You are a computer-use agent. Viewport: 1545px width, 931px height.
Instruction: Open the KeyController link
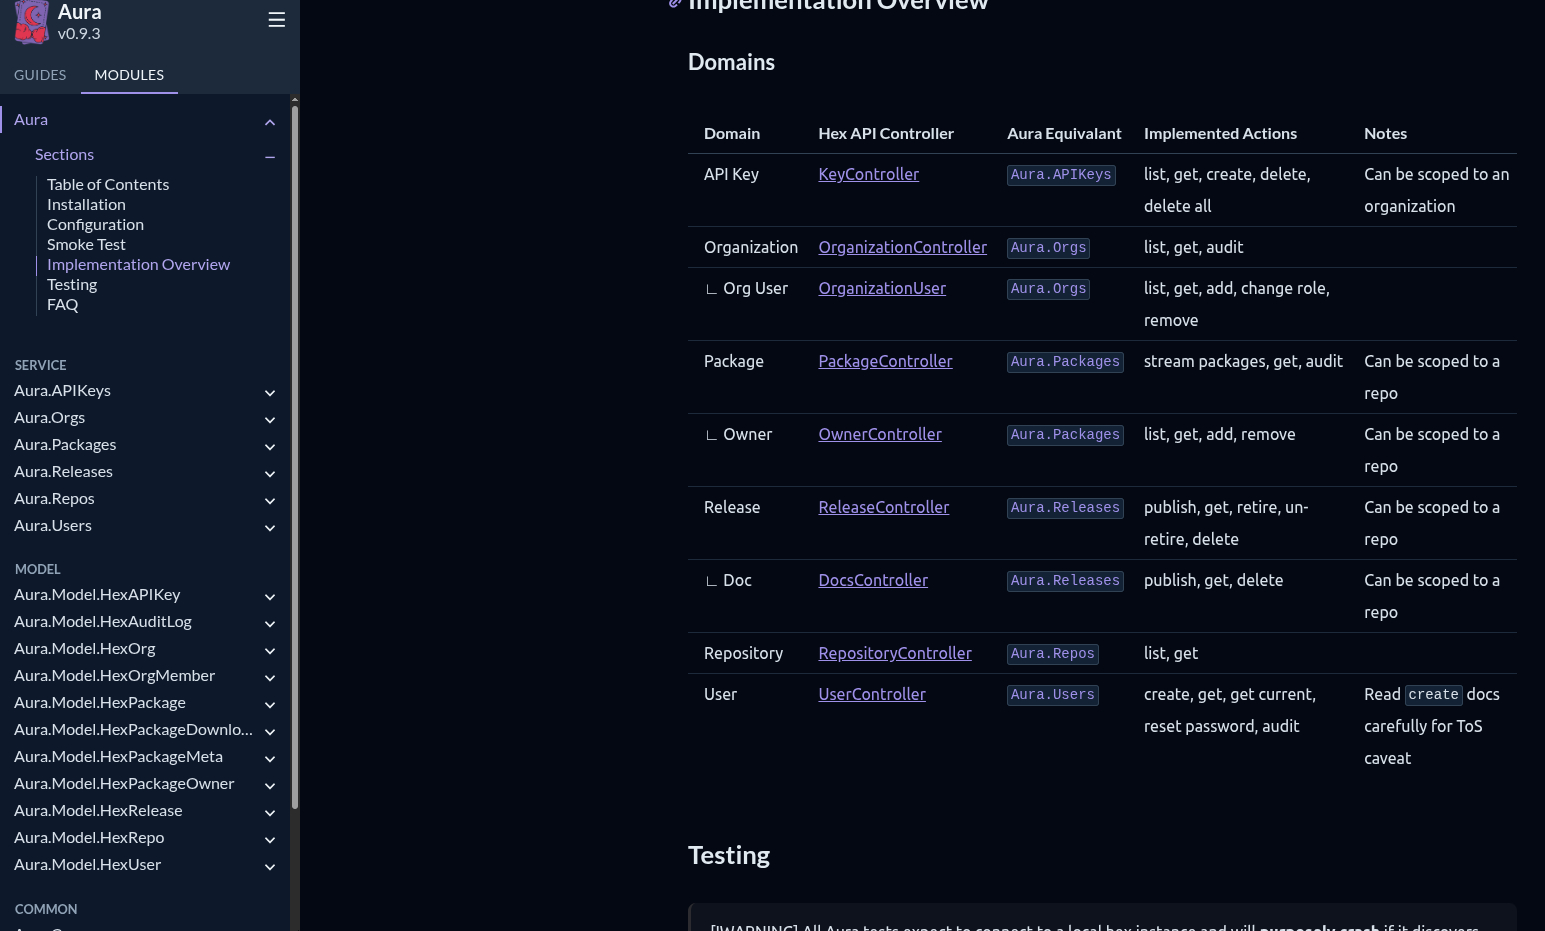tap(868, 174)
